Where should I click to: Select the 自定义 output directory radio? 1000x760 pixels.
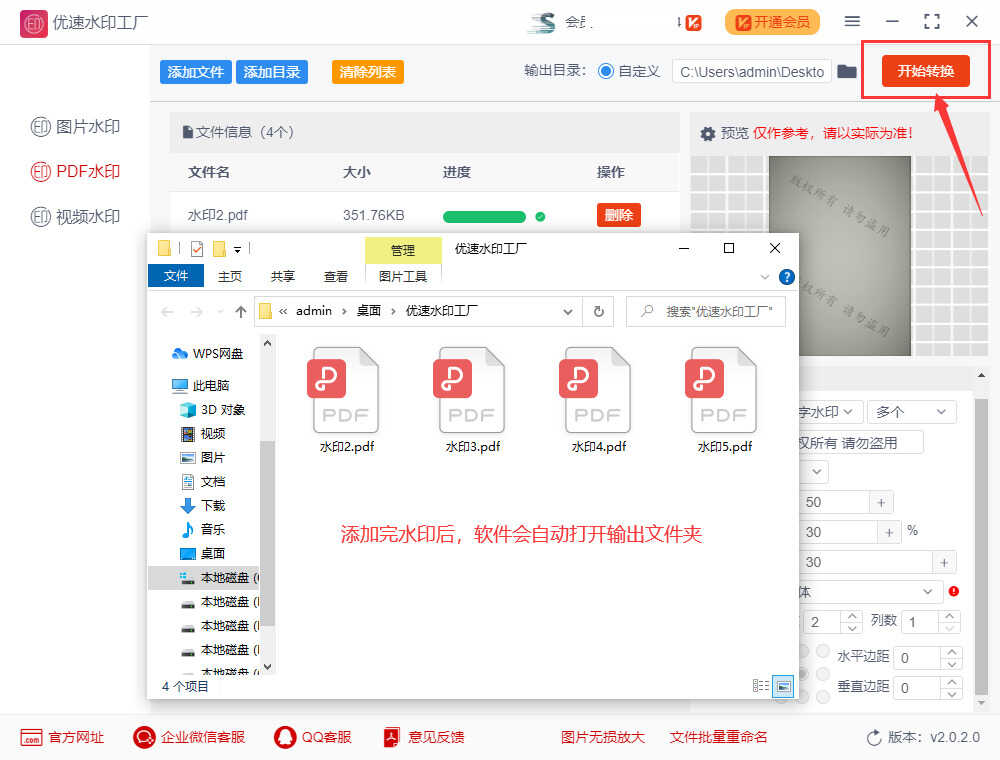(606, 71)
